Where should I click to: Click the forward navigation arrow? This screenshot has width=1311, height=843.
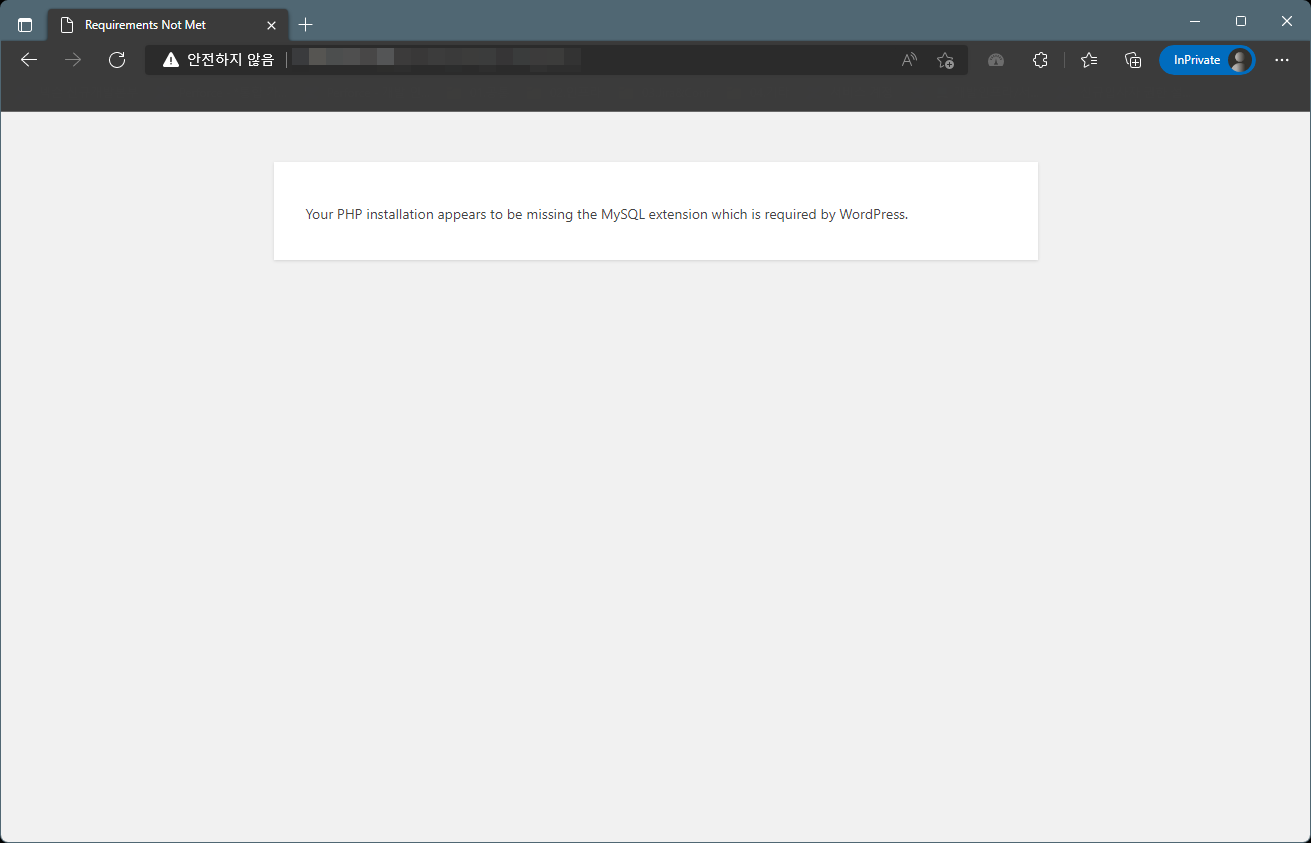[x=73, y=60]
